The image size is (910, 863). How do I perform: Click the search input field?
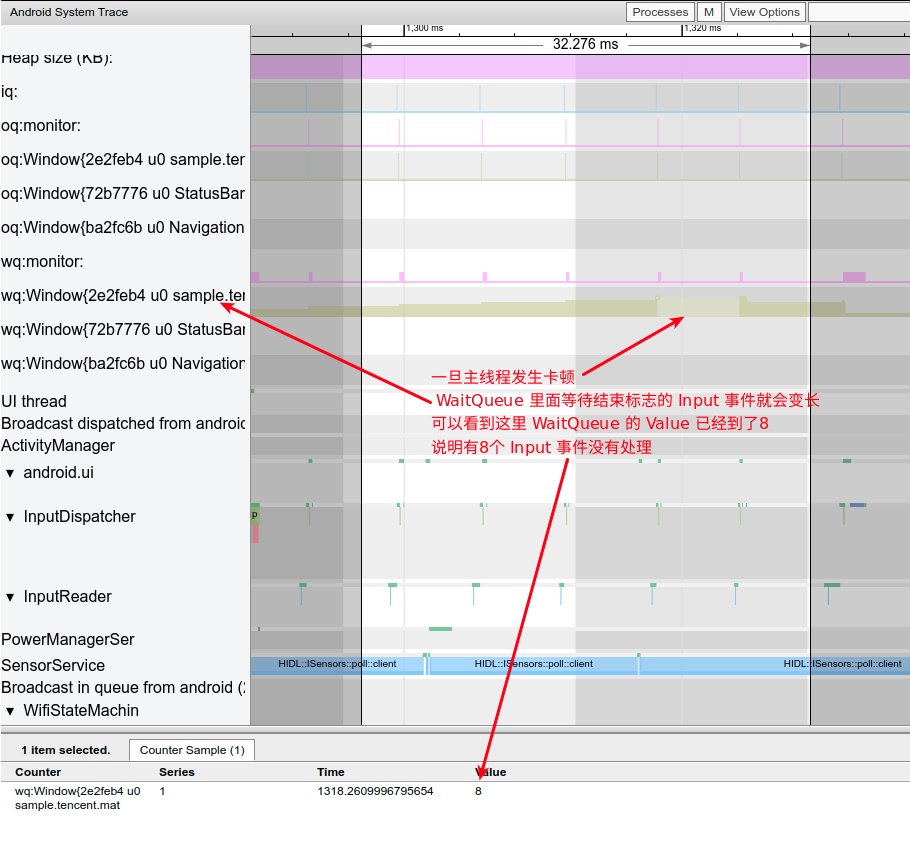click(858, 12)
